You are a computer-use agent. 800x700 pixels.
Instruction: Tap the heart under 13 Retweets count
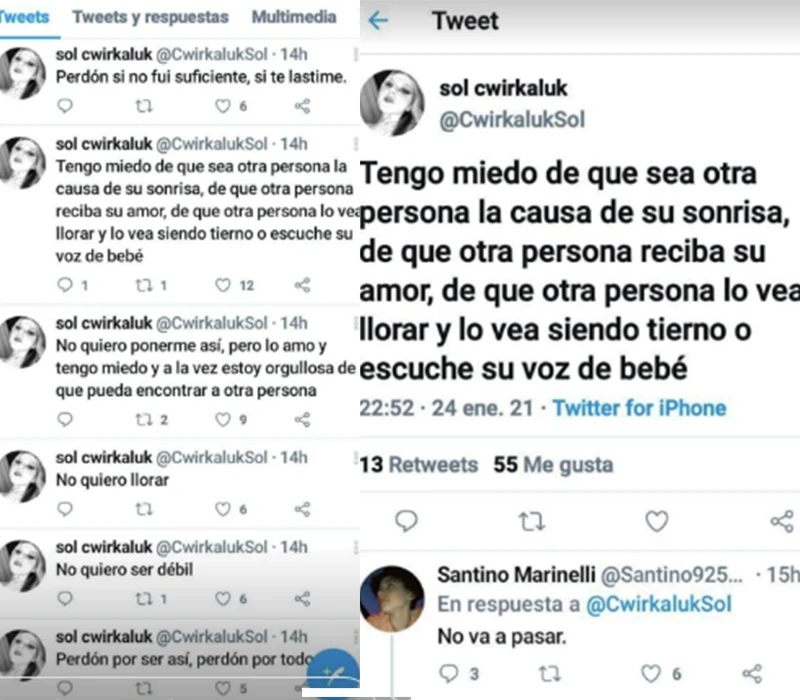point(657,521)
